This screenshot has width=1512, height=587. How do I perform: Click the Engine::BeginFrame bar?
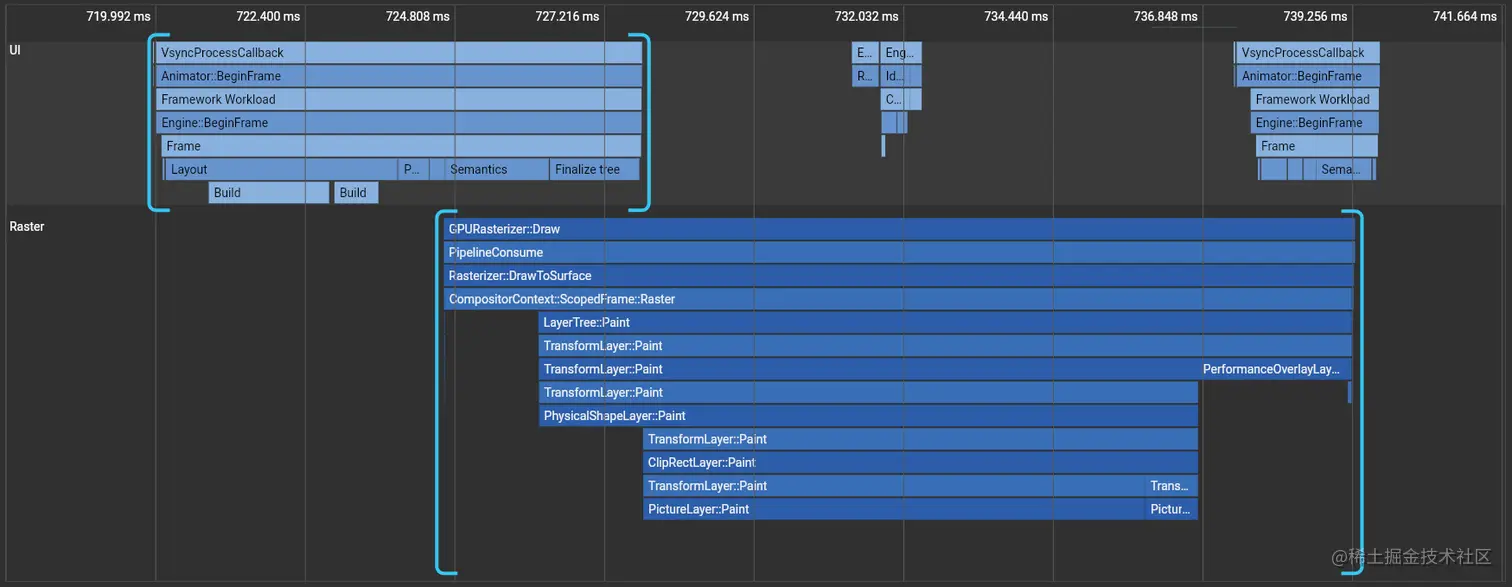click(213, 122)
